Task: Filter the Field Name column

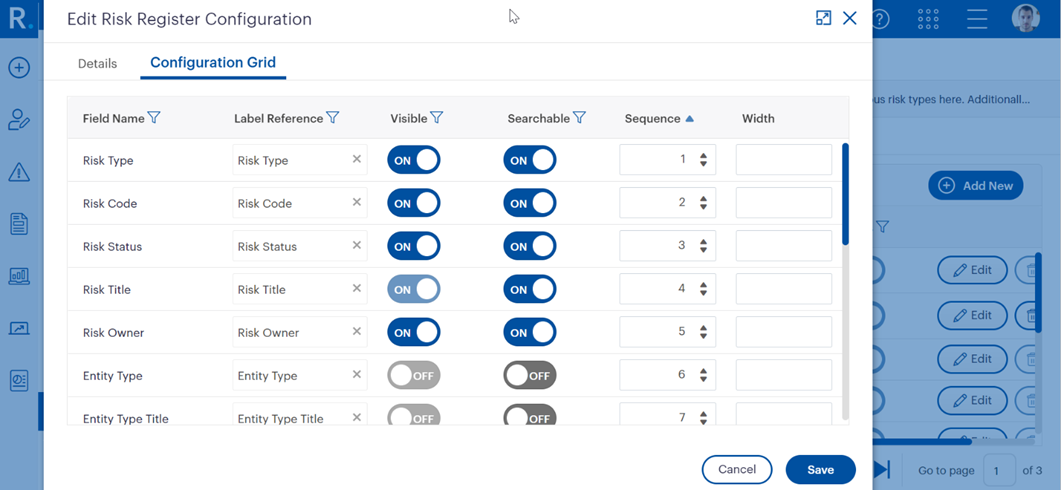Action: (x=154, y=118)
